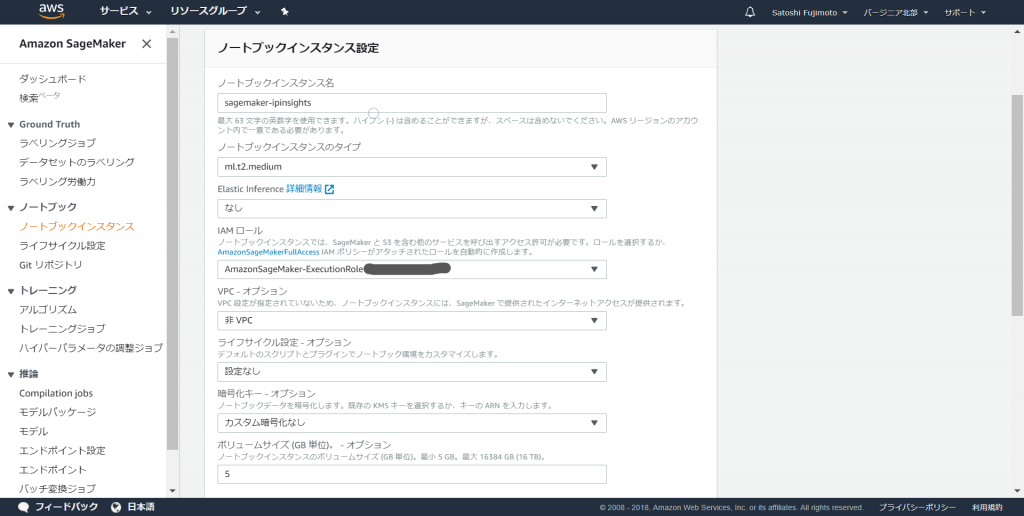Screen dimensions: 1024x516
Task: Open Compilation jobs
Action: point(56,393)
